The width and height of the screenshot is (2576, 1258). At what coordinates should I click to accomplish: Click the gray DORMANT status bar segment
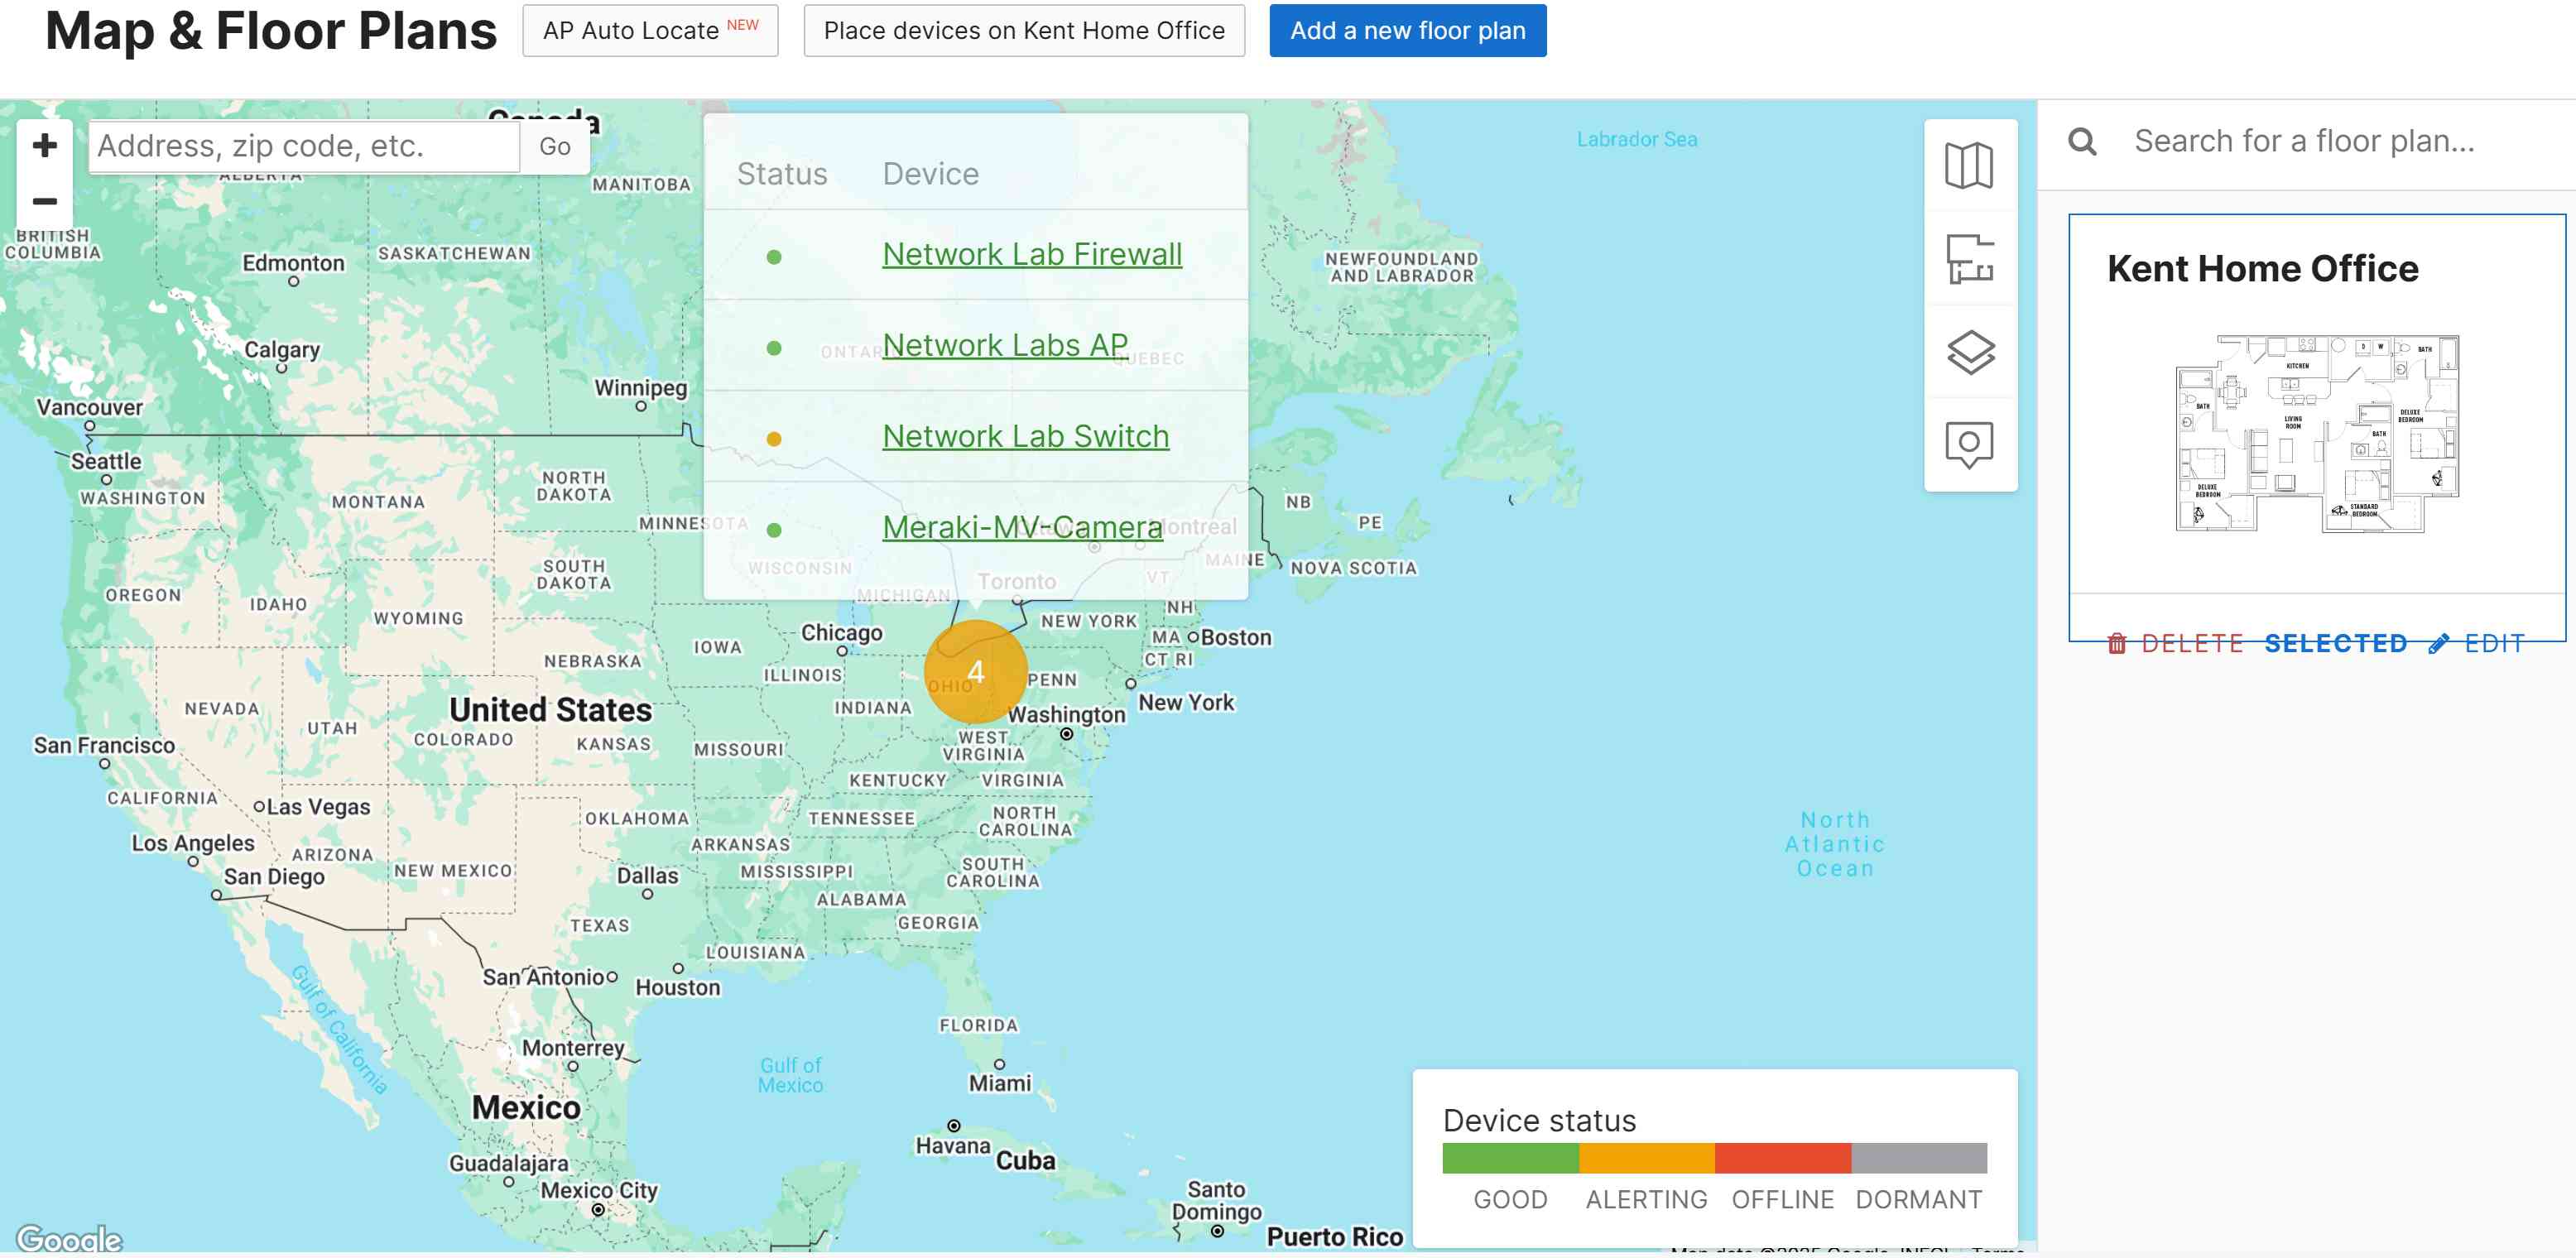click(x=1918, y=1158)
